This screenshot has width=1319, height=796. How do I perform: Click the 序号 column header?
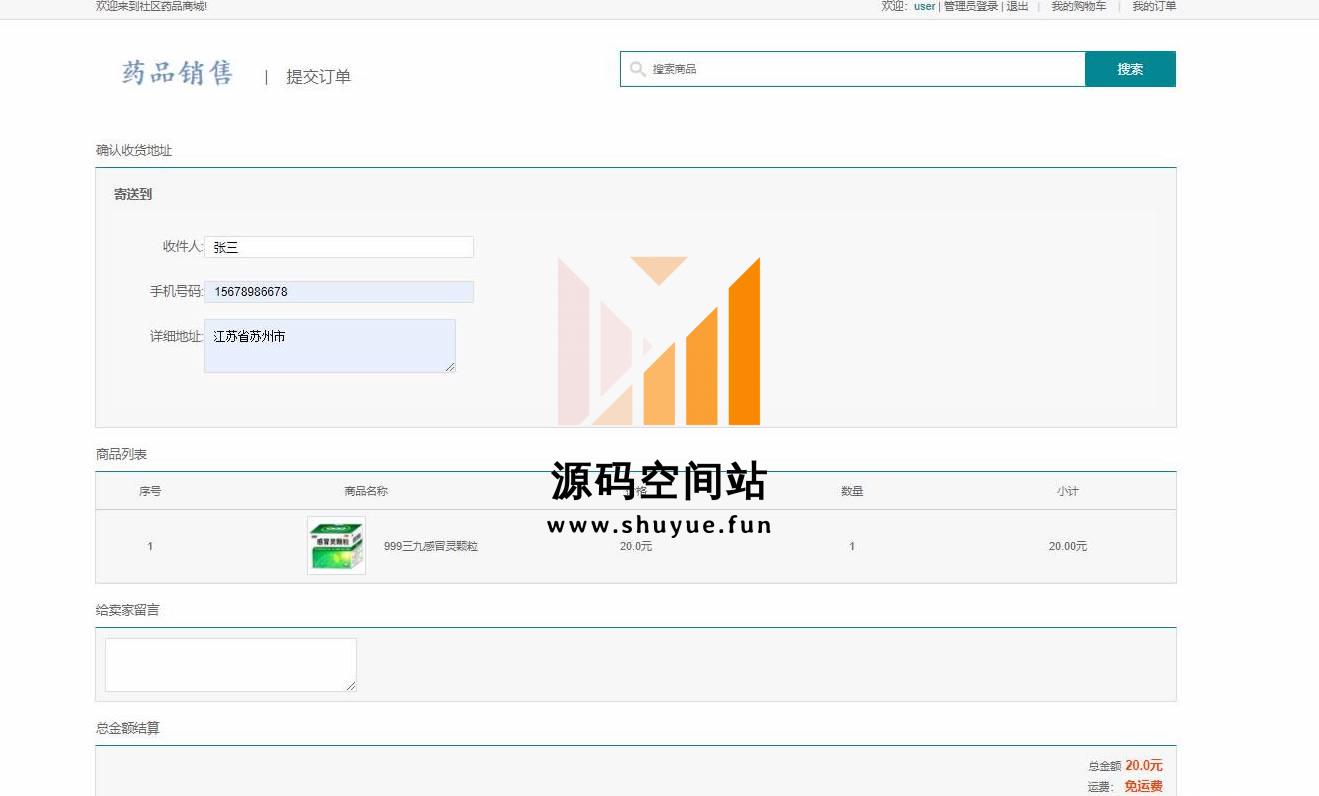click(150, 491)
